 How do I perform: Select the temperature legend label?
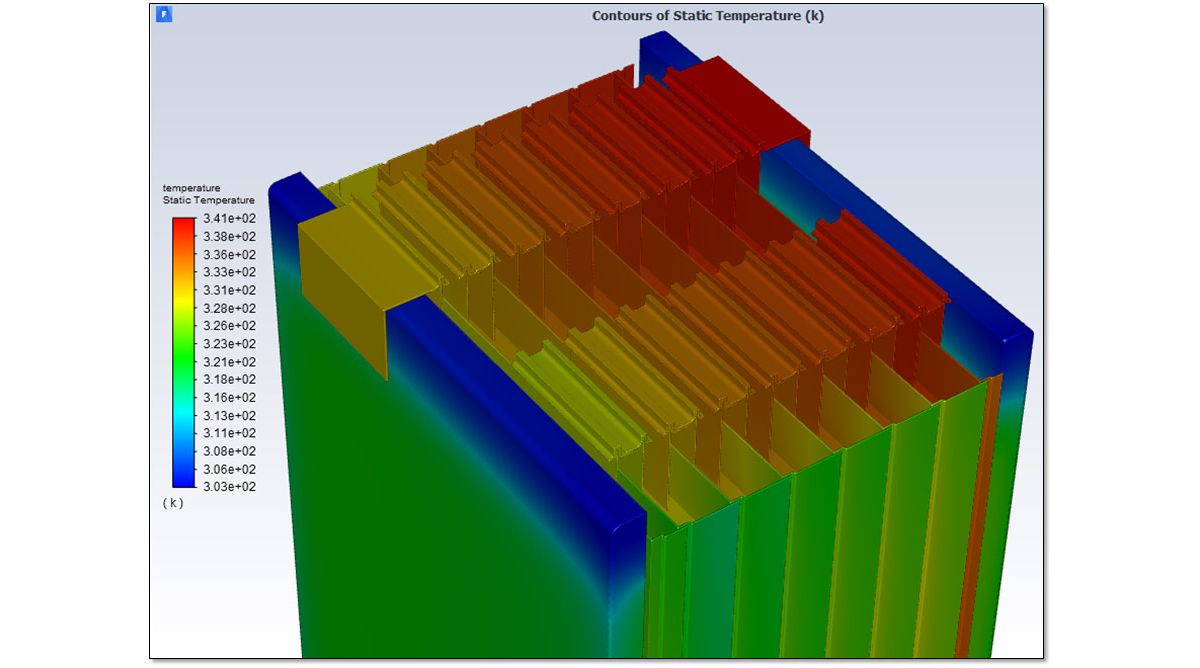(191, 187)
